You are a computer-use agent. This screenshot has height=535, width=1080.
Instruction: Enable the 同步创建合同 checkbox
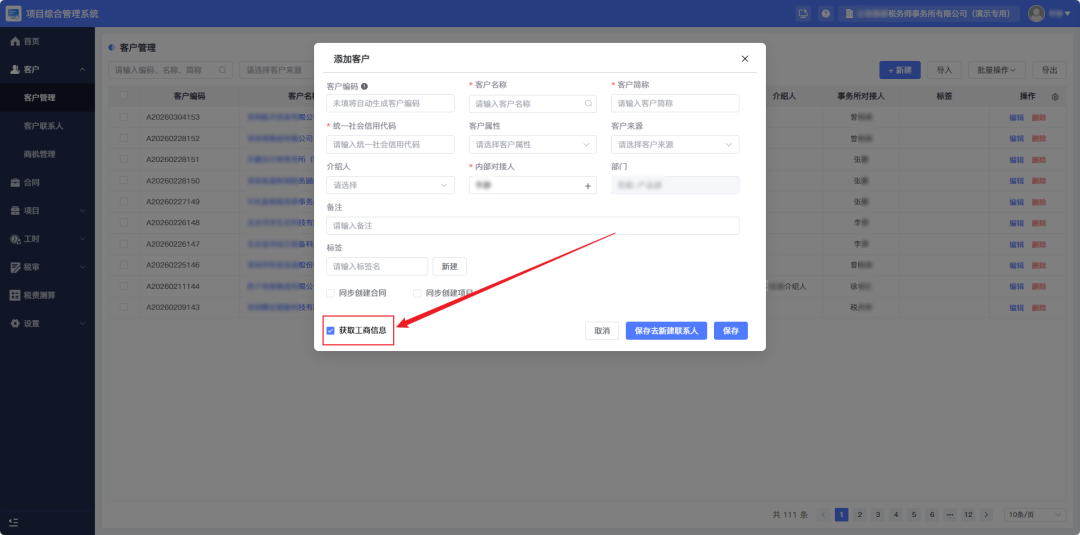coord(331,293)
